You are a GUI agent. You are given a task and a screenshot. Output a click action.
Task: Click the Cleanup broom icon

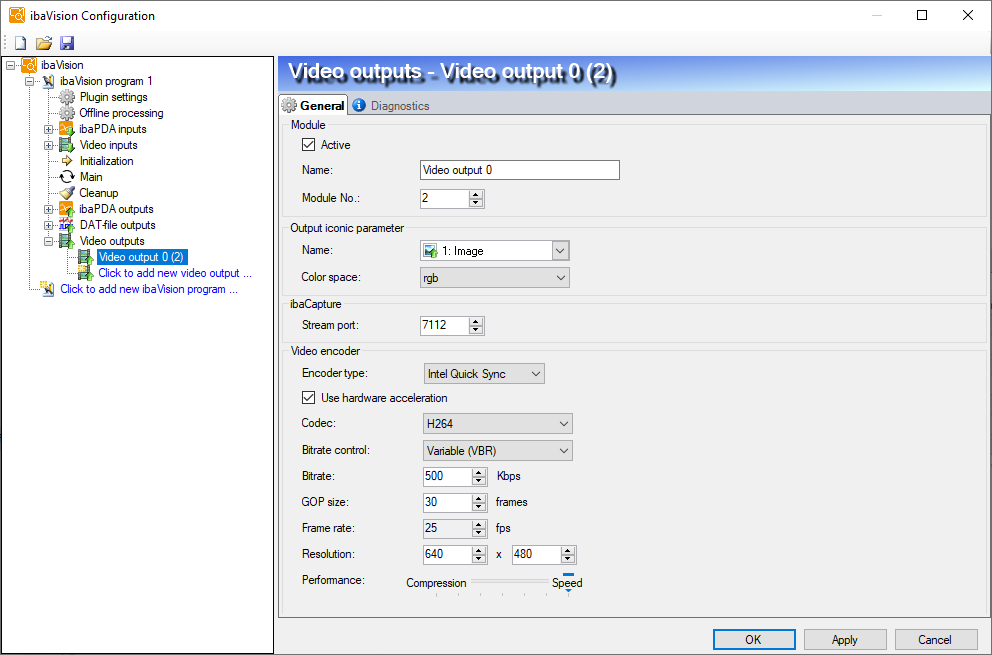click(67, 193)
